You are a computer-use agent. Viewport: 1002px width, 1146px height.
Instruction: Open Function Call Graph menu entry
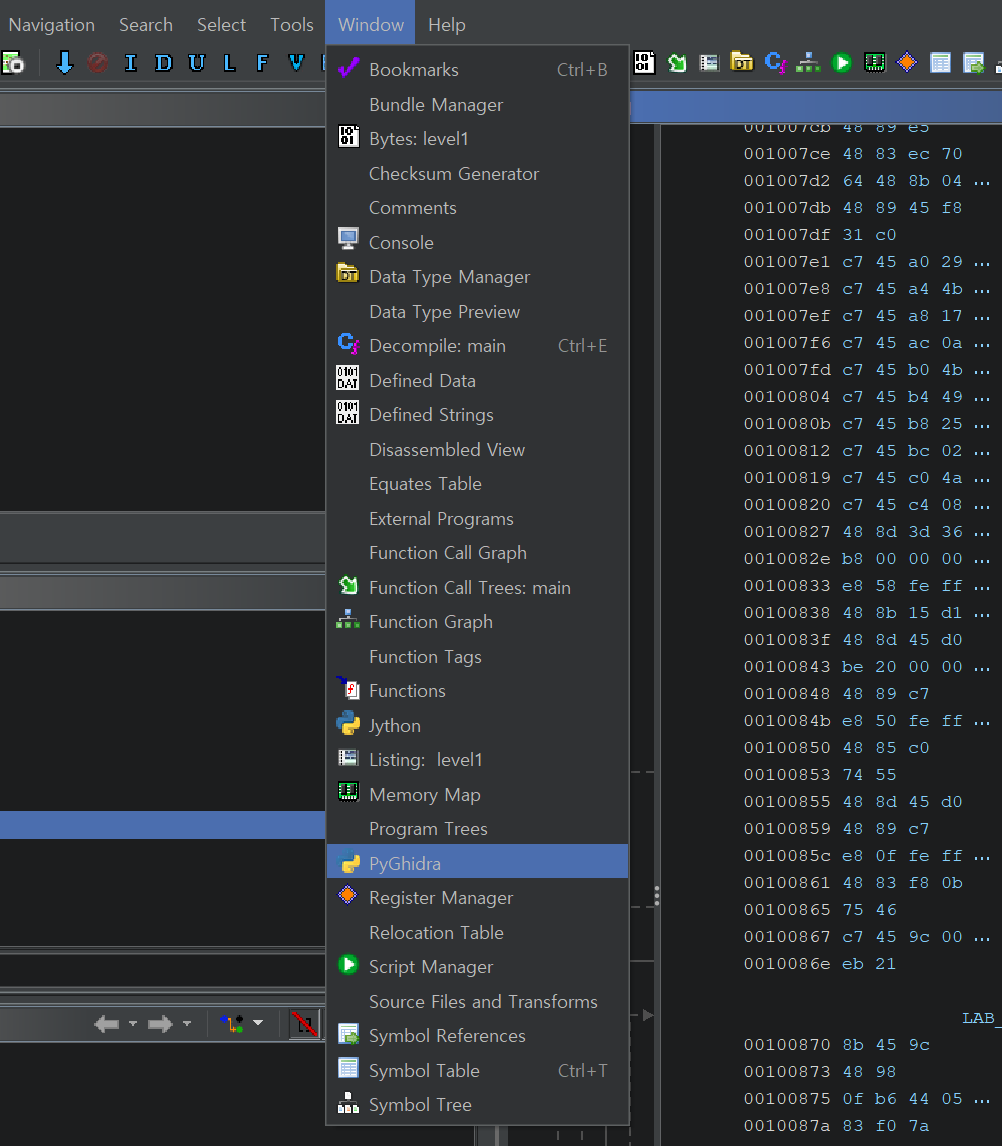[x=477, y=553]
